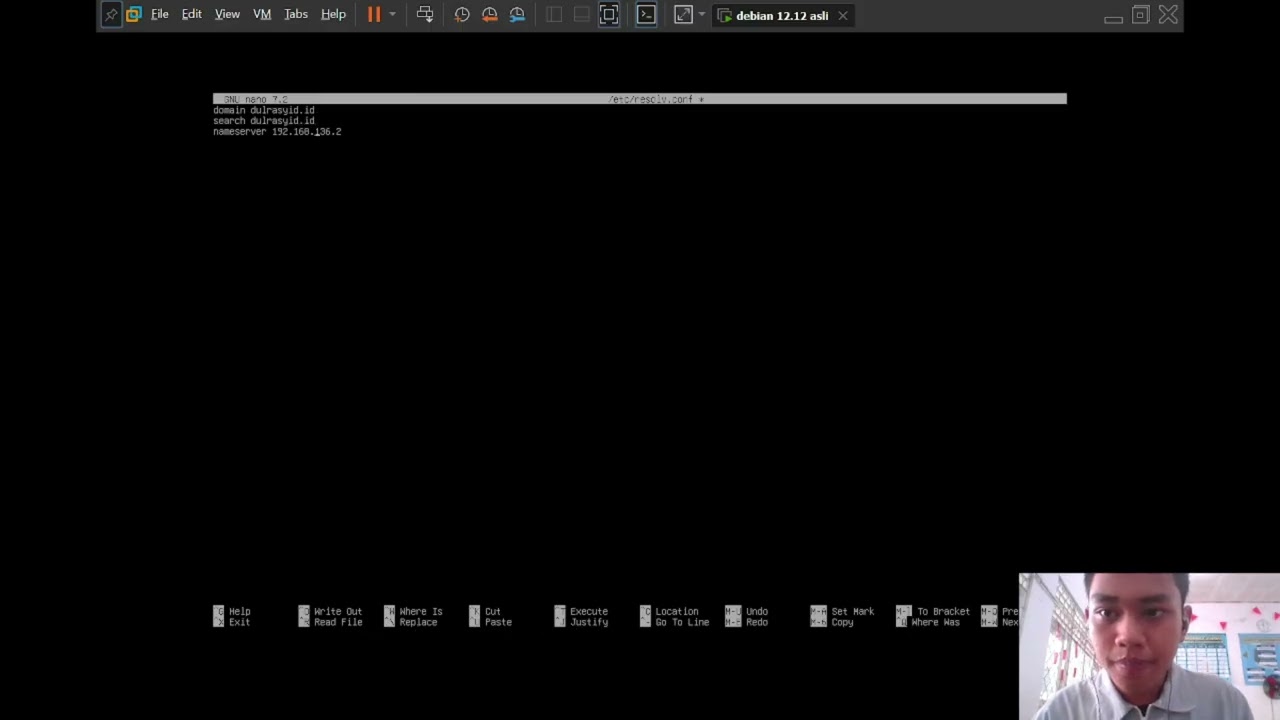
Task: Pause the virtual machine with the orange button
Action: click(x=374, y=15)
